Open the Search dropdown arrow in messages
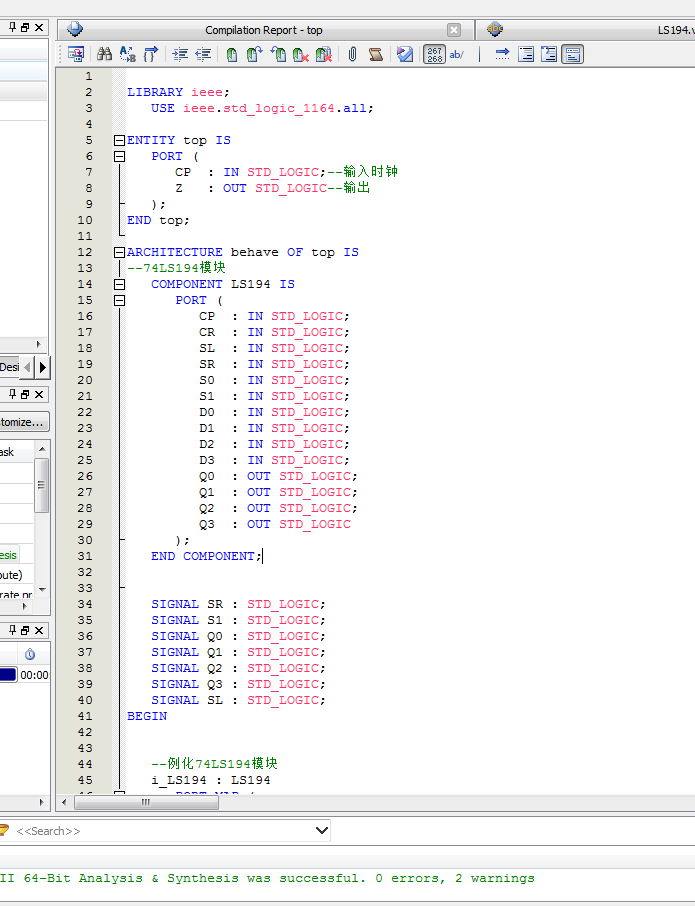The width and height of the screenshot is (695, 906). click(x=322, y=830)
